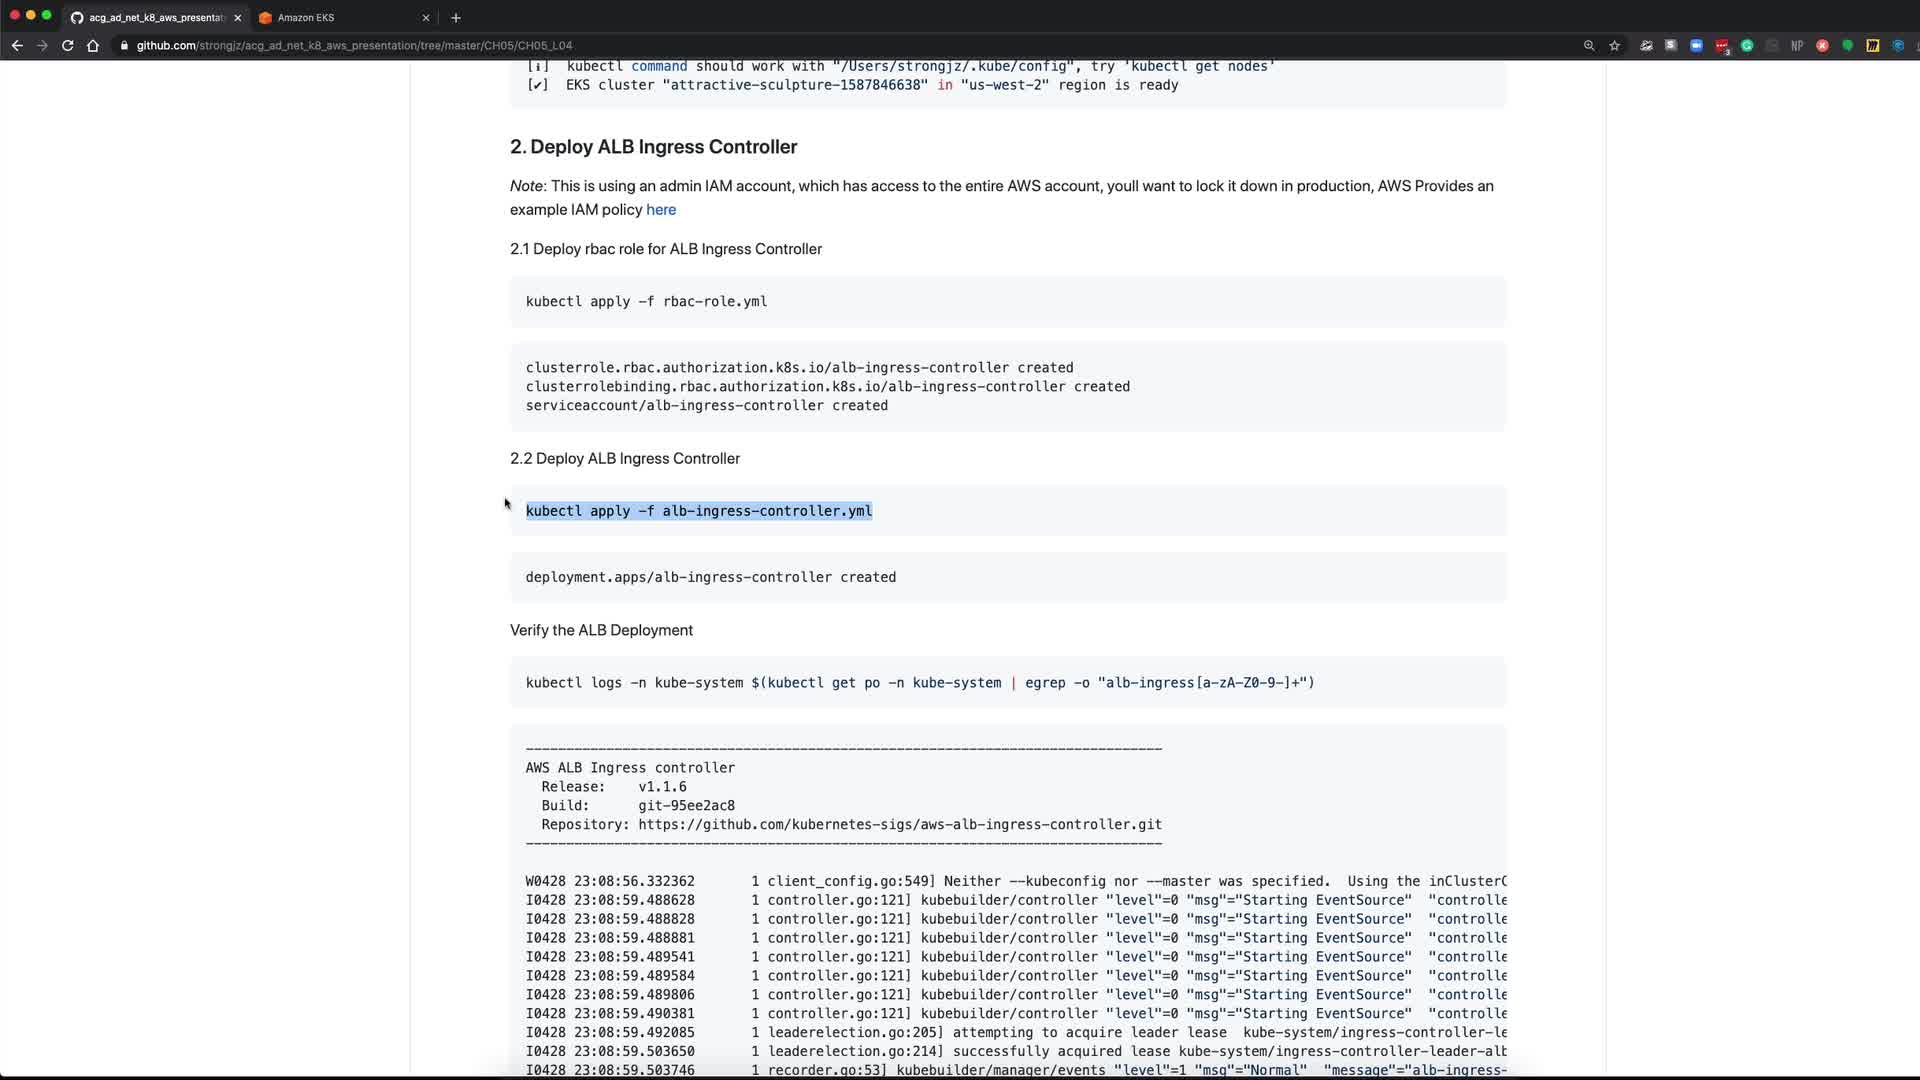Click the NP extension icon
Screen dimensions: 1920x1080
click(1797, 45)
